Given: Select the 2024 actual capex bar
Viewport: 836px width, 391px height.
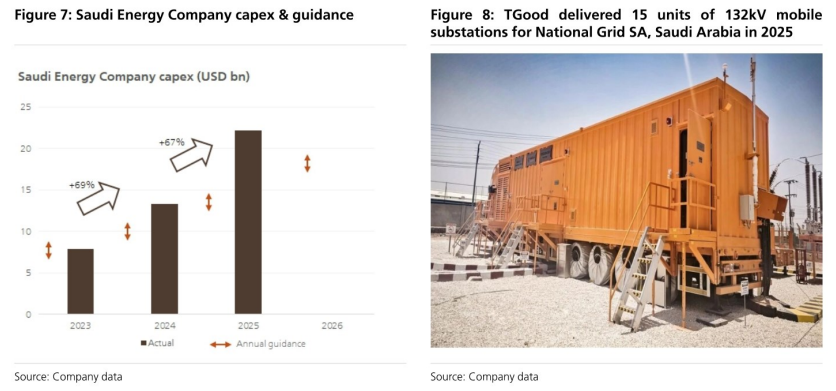Looking at the screenshot, I should tap(165, 259).
